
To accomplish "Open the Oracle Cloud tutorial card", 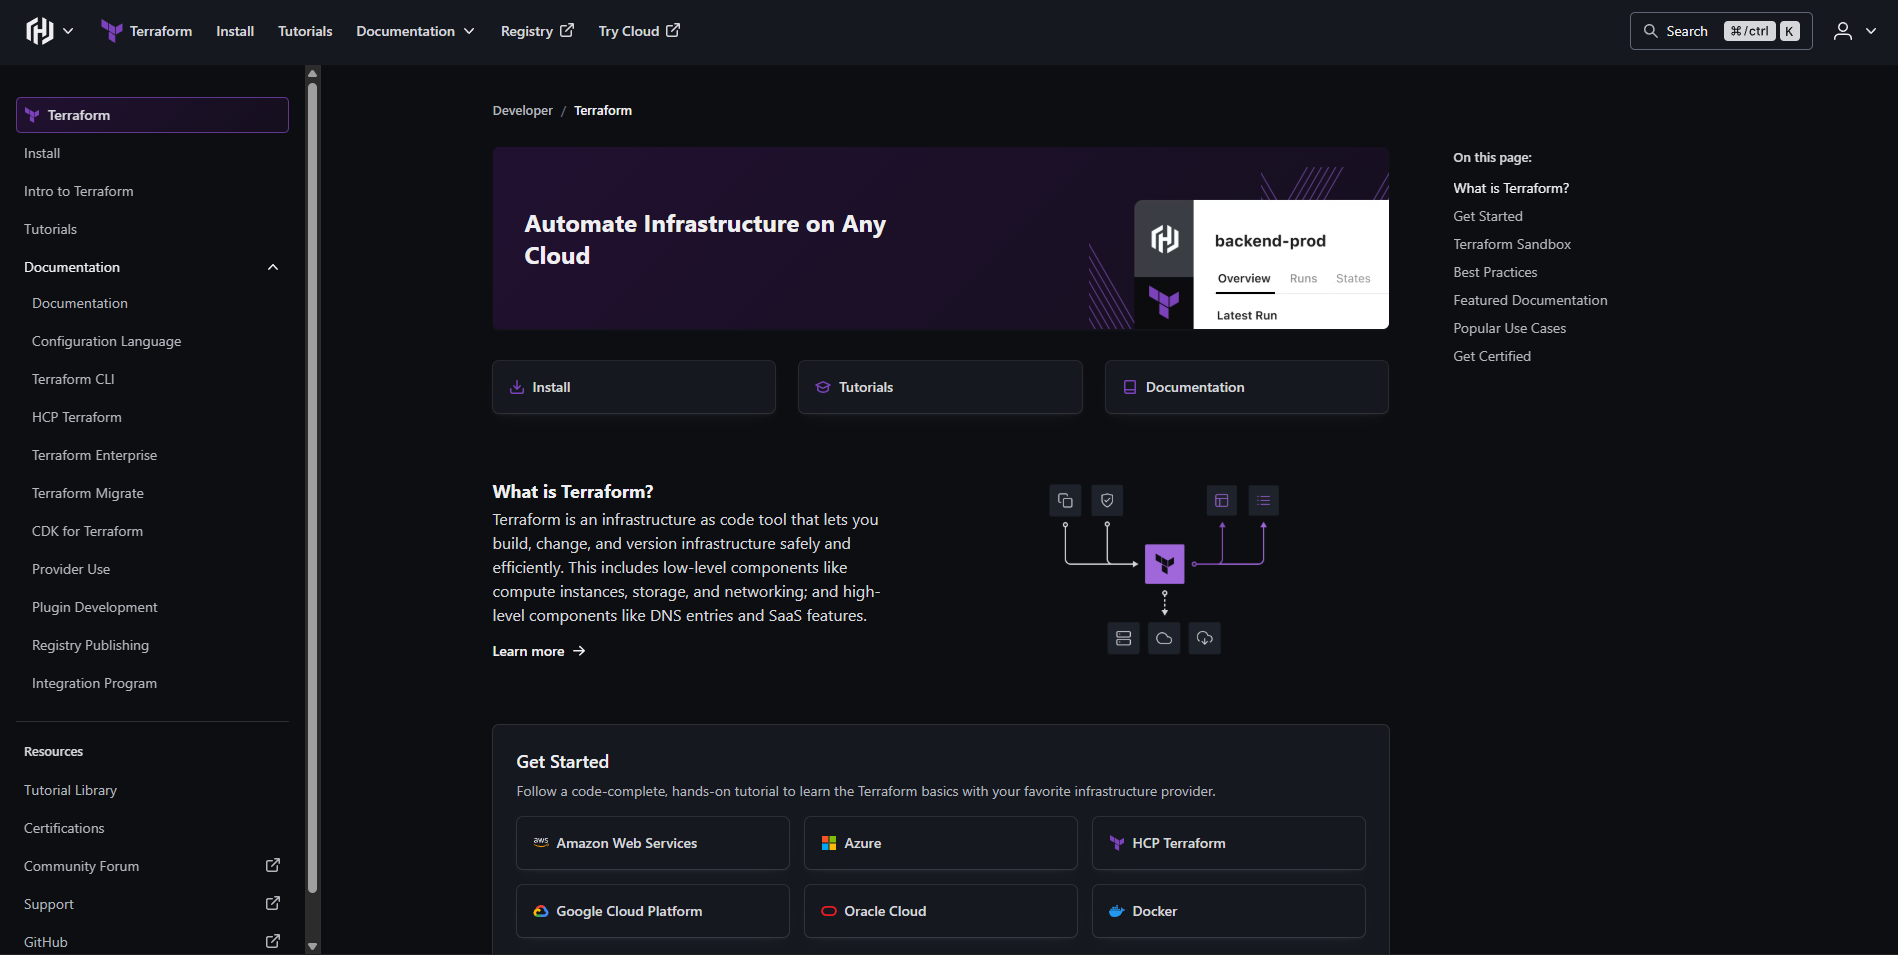I will coord(941,911).
